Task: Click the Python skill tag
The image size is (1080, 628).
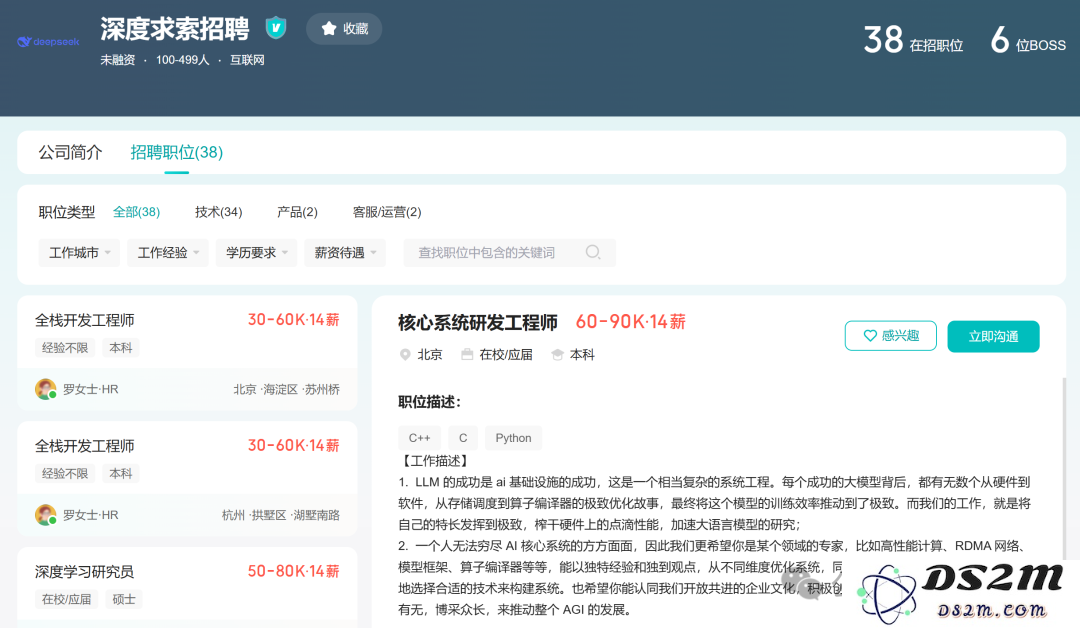Action: pos(513,438)
